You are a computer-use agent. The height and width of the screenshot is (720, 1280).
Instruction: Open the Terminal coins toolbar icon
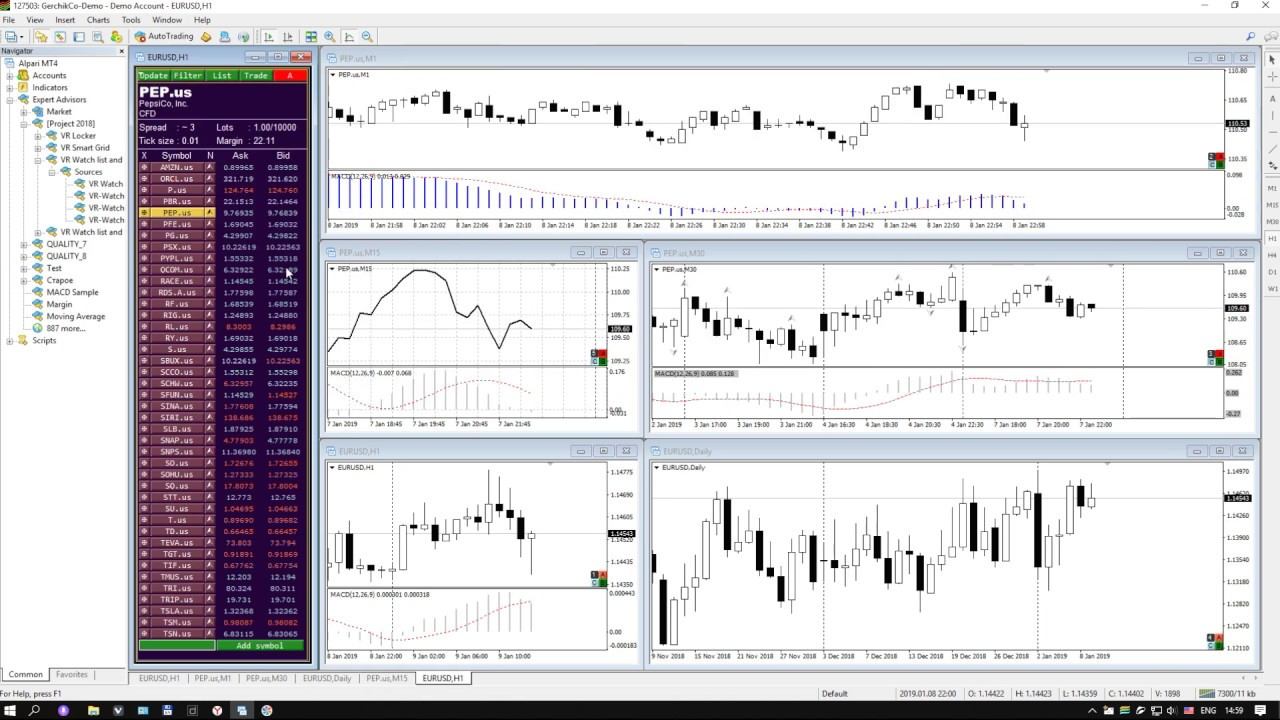(x=116, y=37)
